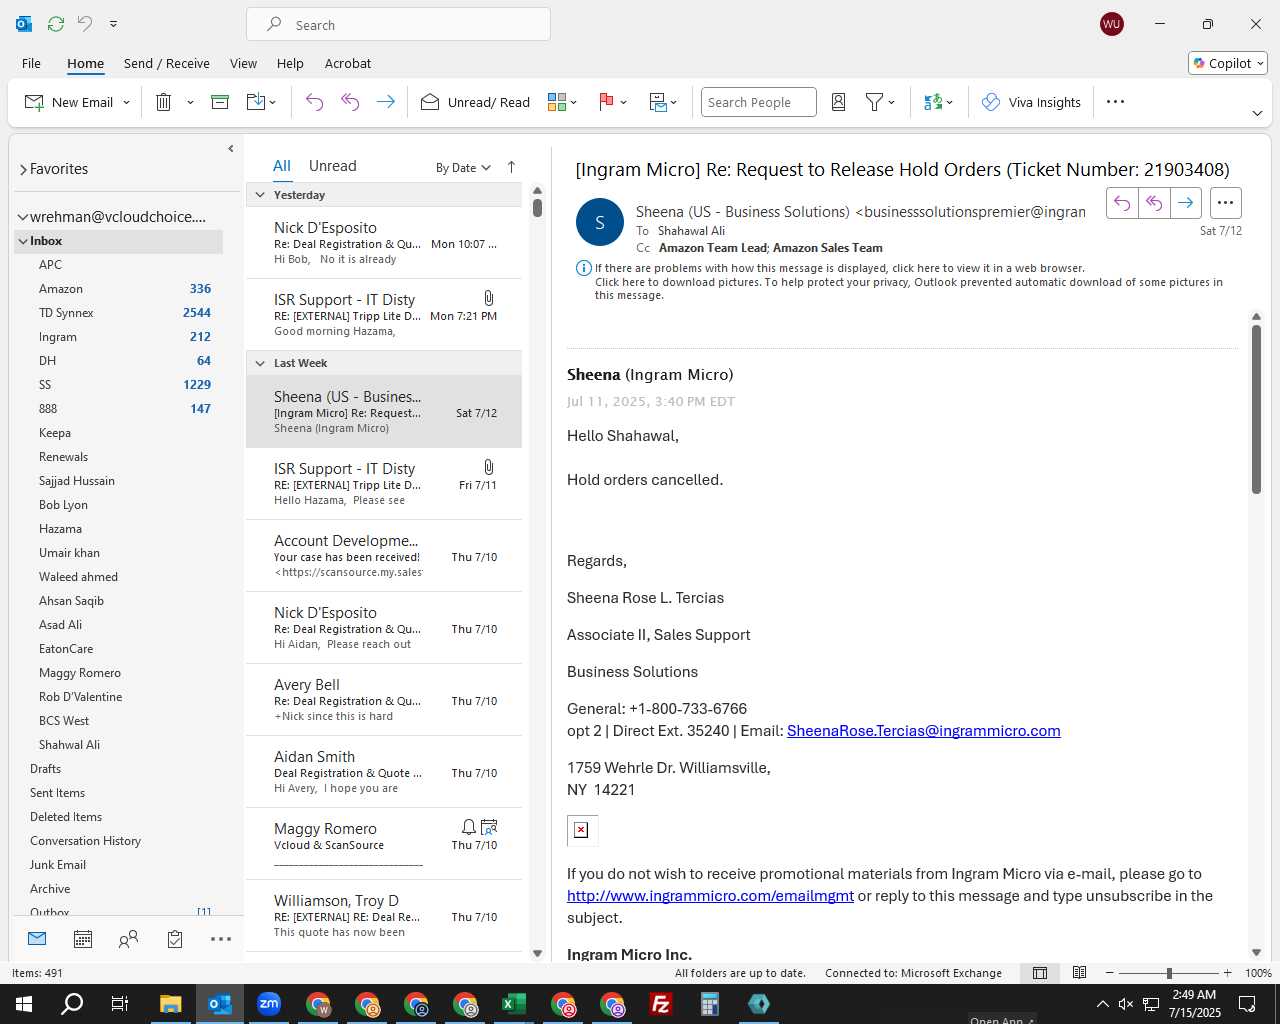Expand the Favorites section

point(22,170)
